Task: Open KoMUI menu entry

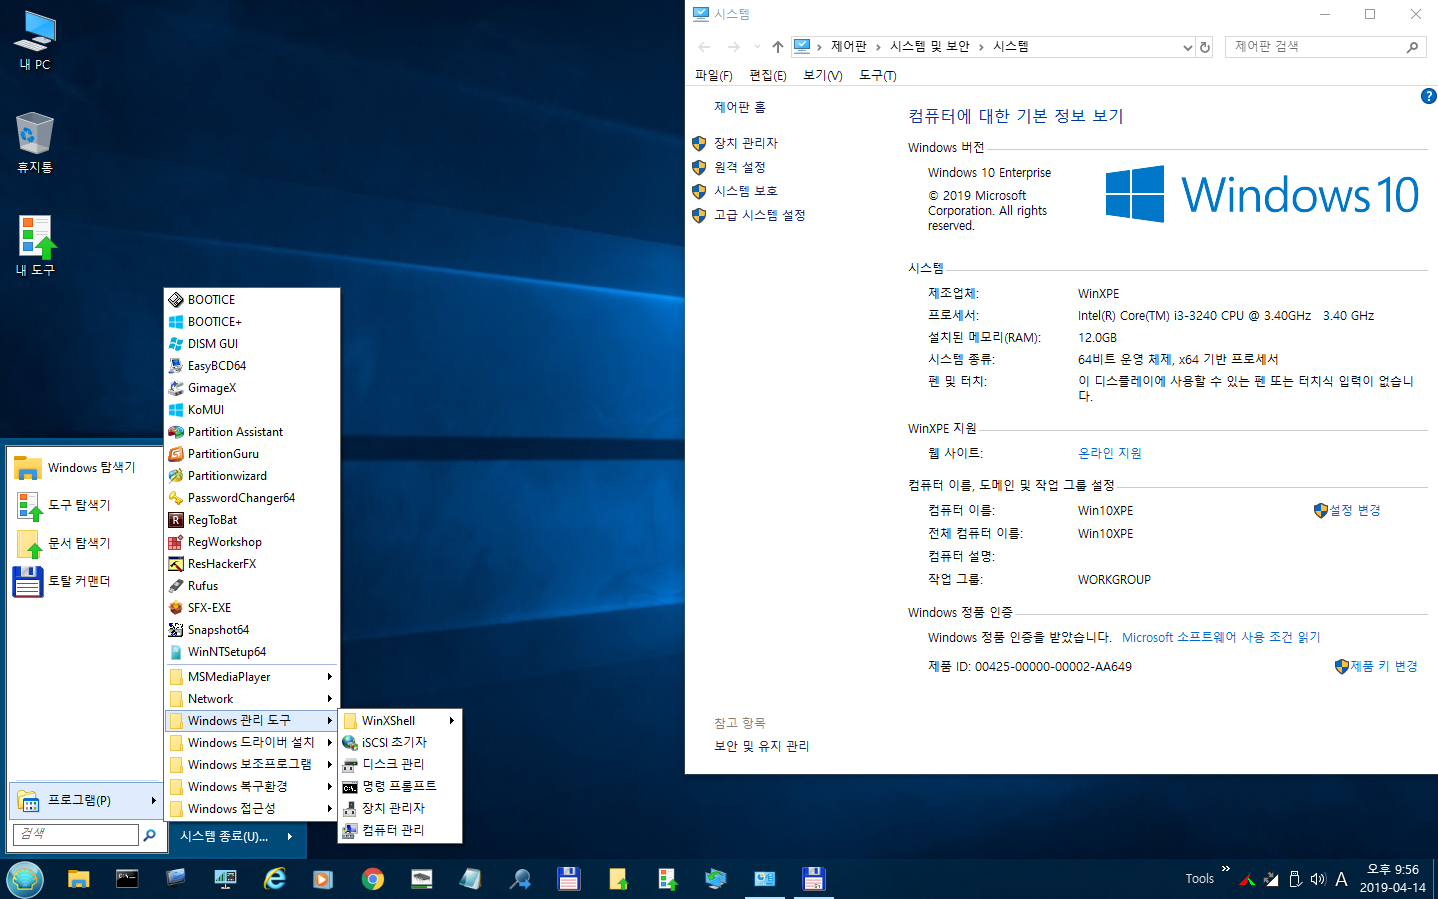Action: 252,409
